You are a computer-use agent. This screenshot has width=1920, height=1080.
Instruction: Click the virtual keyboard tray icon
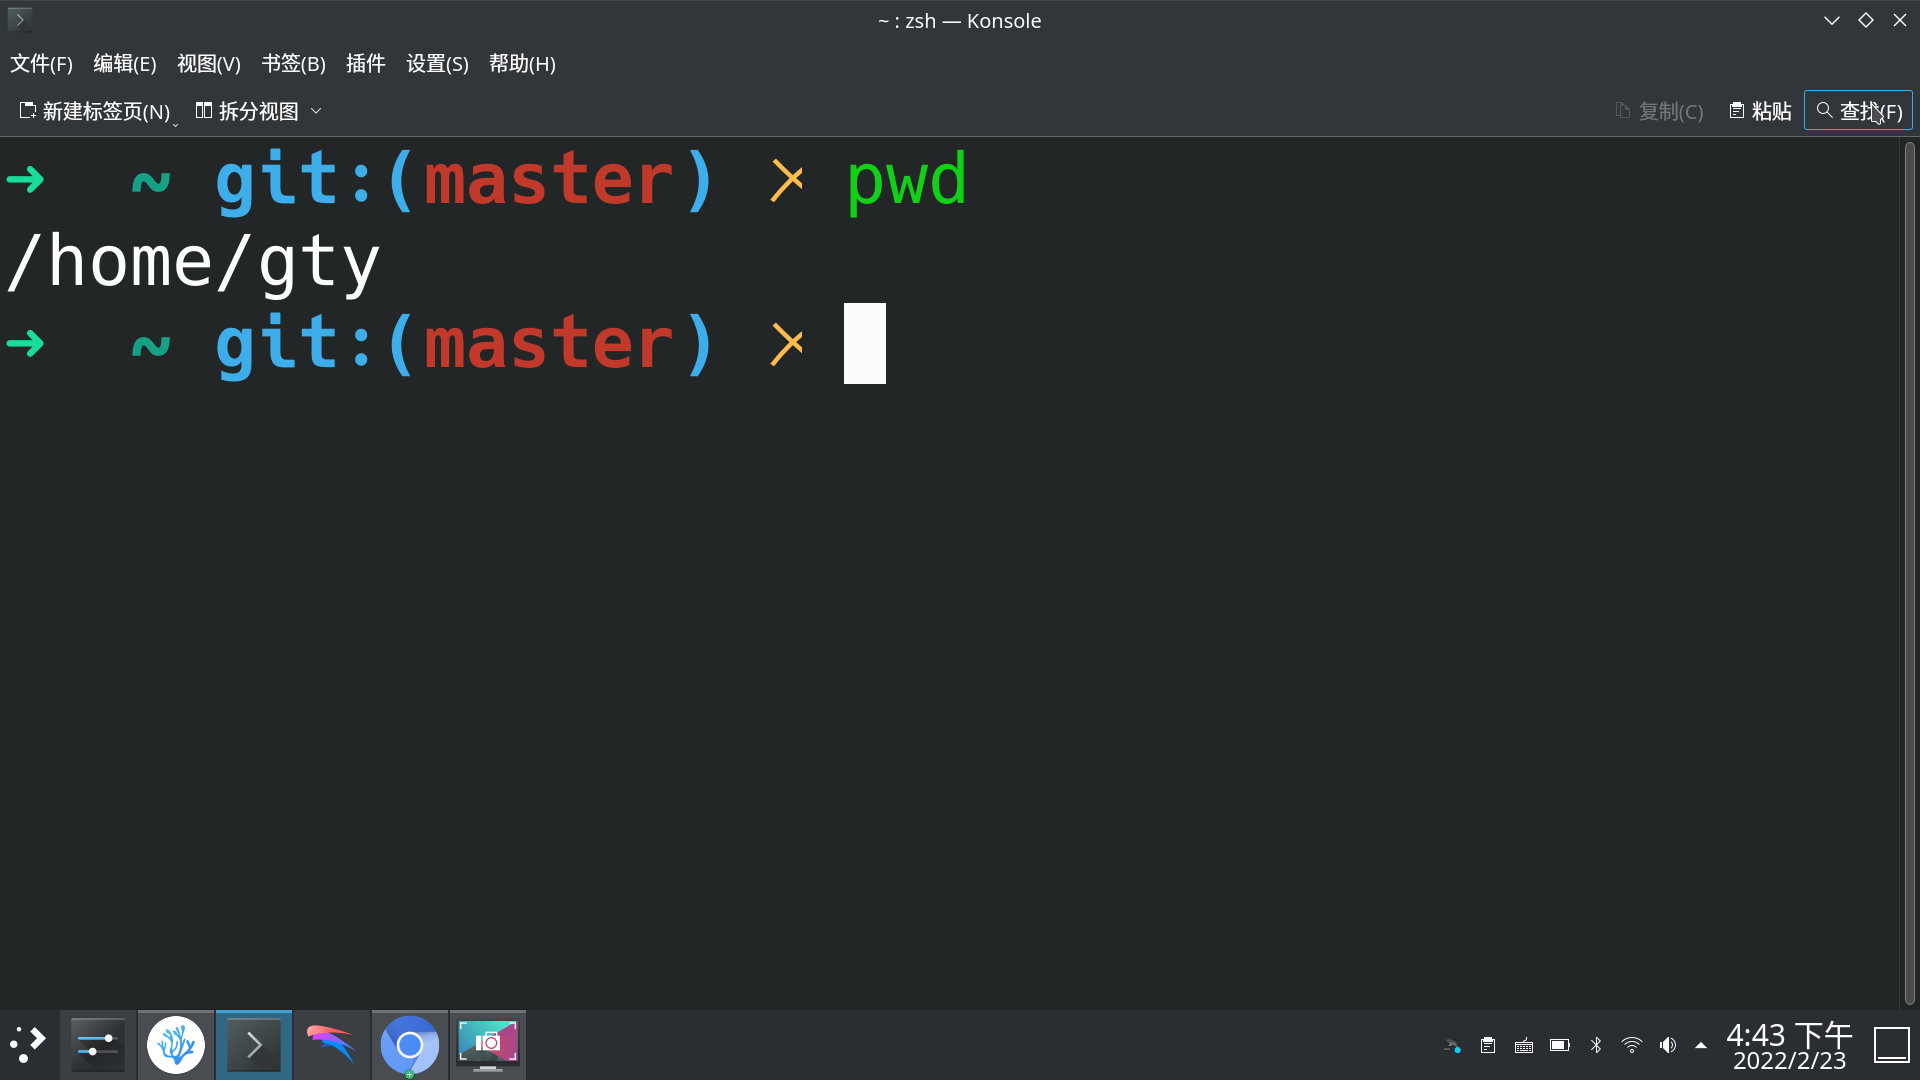(x=1524, y=1046)
